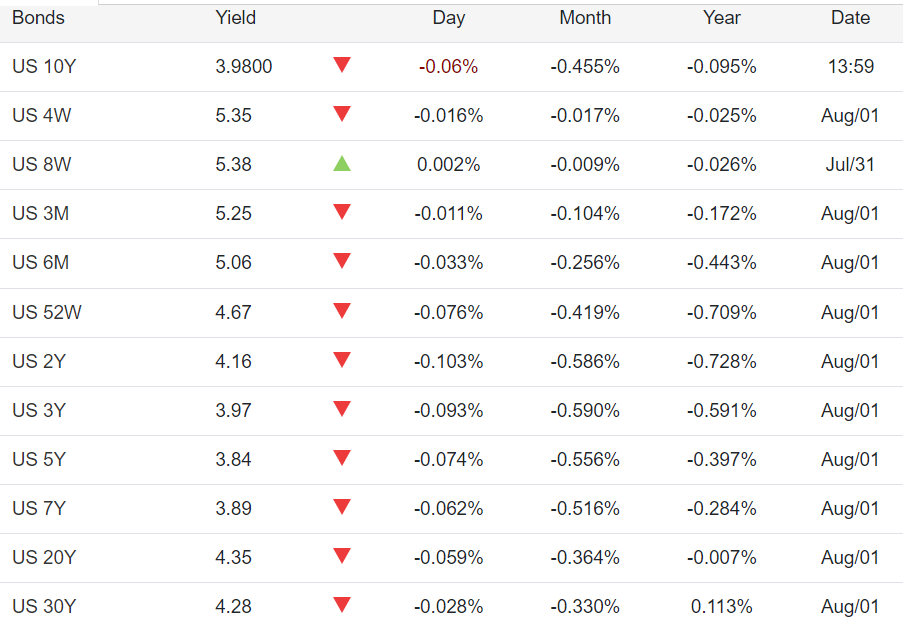Open the US 2Y bond link
This screenshot has width=903, height=631.
39,361
